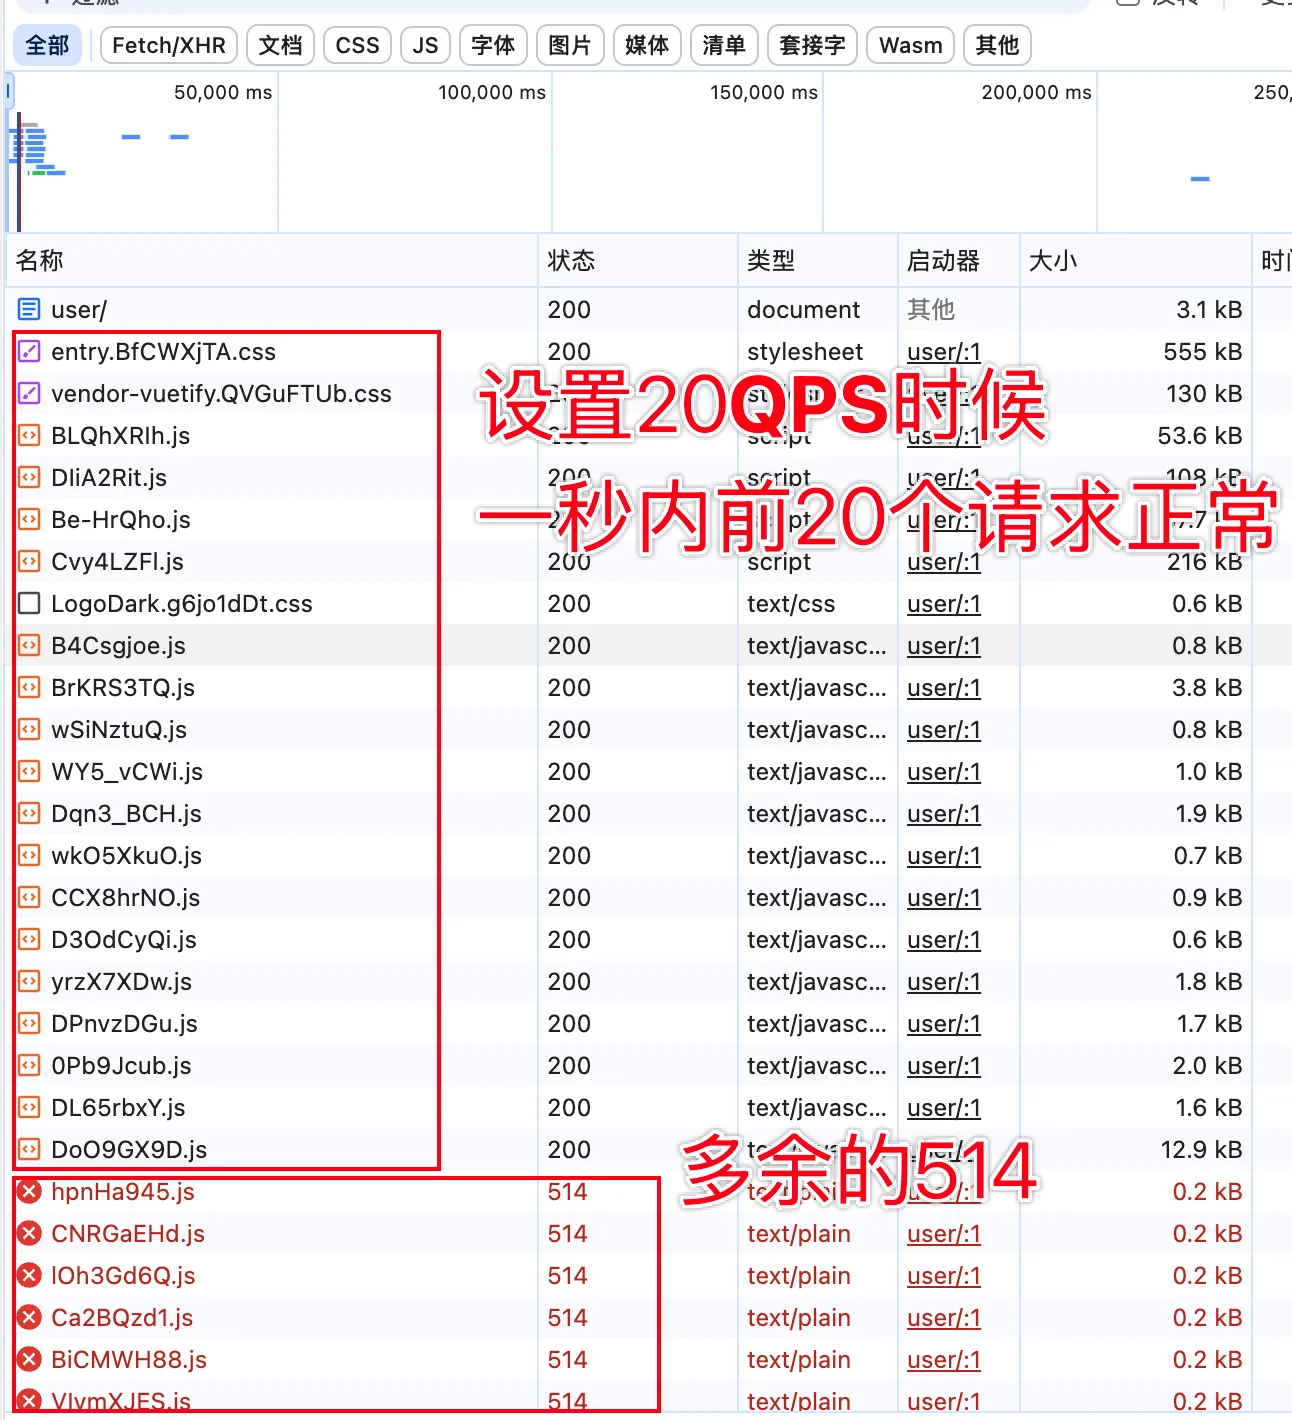This screenshot has height=1420, width=1292.
Task: Click script icon of WY5_vCWi.js
Action: [29, 772]
